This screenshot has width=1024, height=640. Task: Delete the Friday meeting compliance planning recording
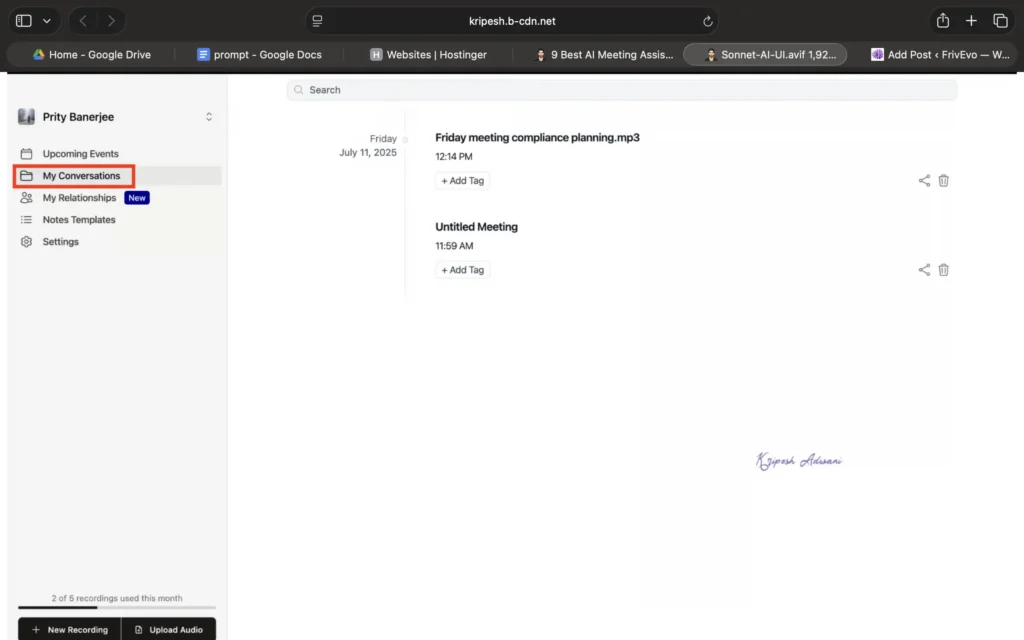click(x=943, y=181)
